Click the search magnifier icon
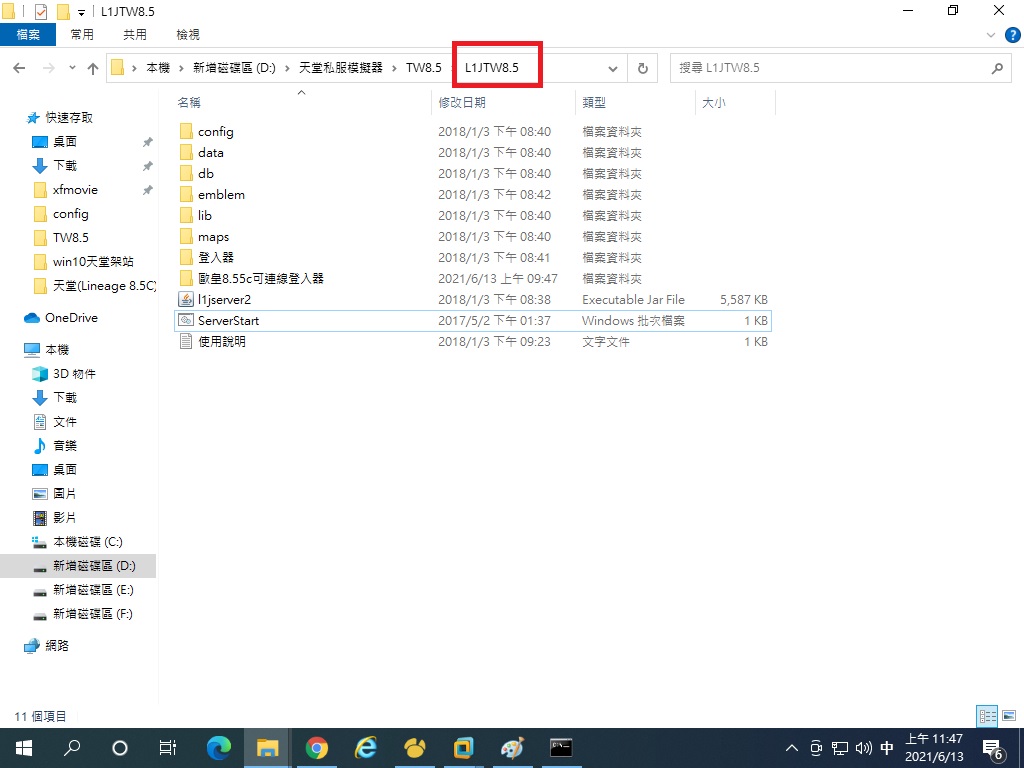Viewport: 1024px width, 768px height. point(997,68)
